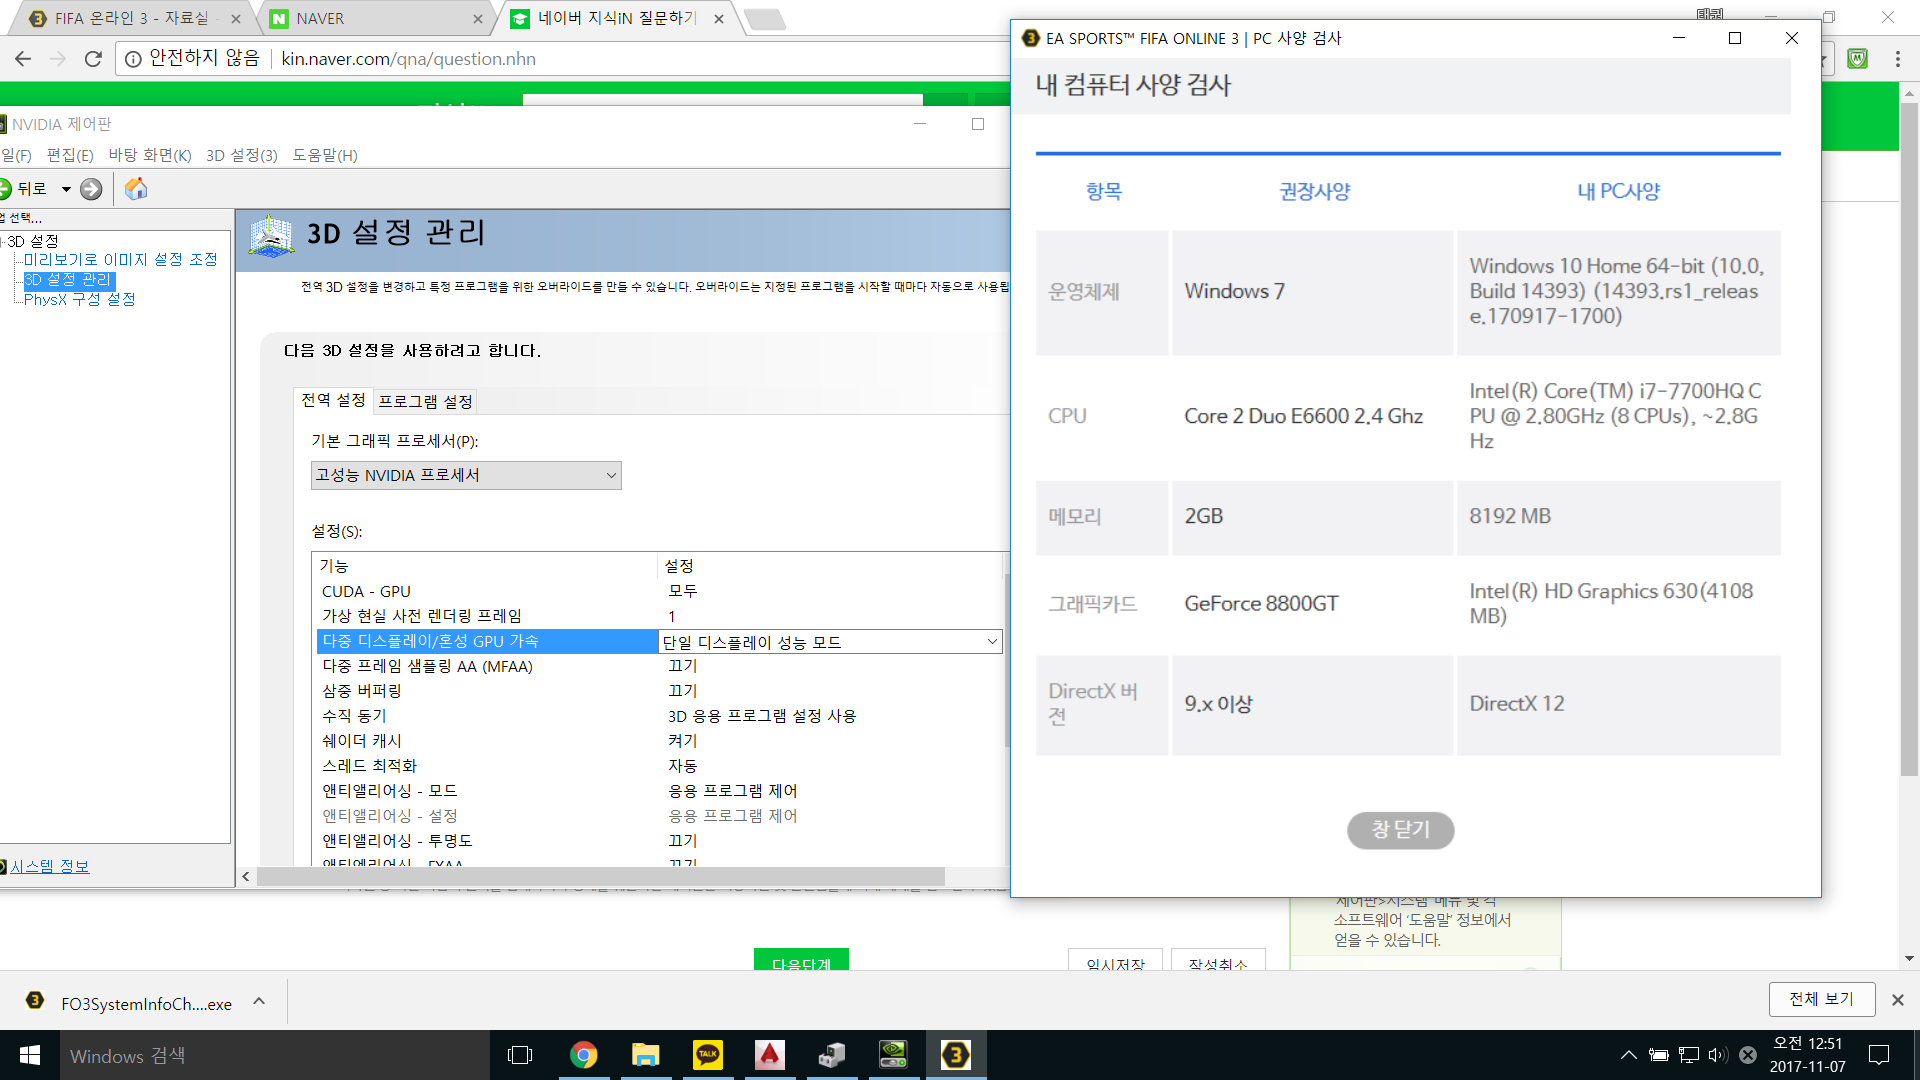Click the Windows 검색 search box
1920x1080 pixels.
click(x=275, y=1056)
